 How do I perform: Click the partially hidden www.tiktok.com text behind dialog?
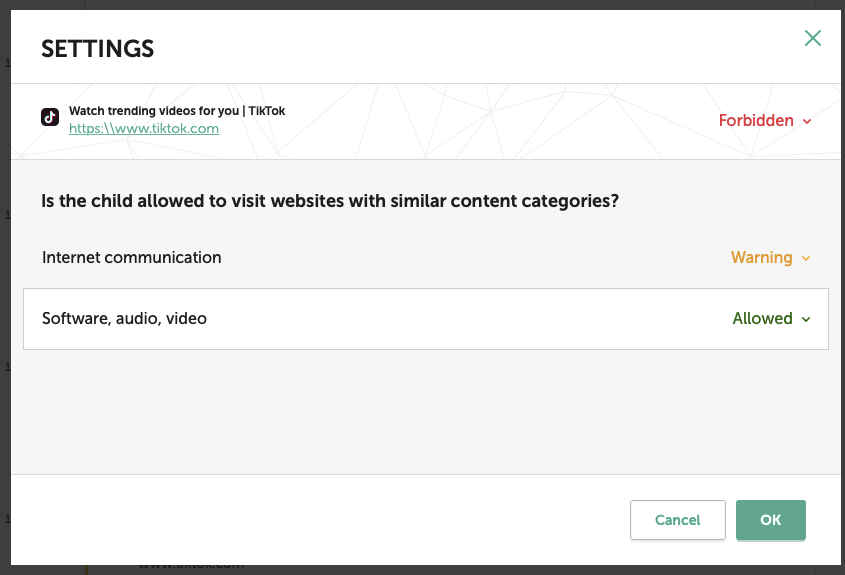[x=190, y=564]
